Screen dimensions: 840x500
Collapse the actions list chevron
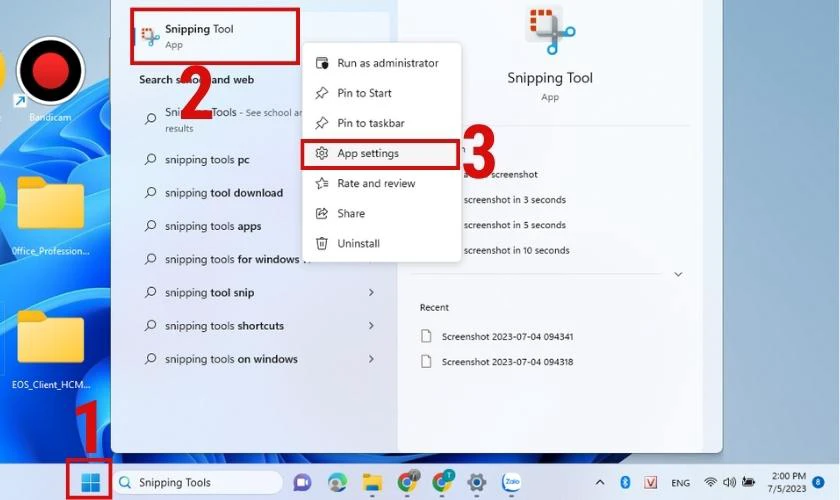[x=678, y=274]
